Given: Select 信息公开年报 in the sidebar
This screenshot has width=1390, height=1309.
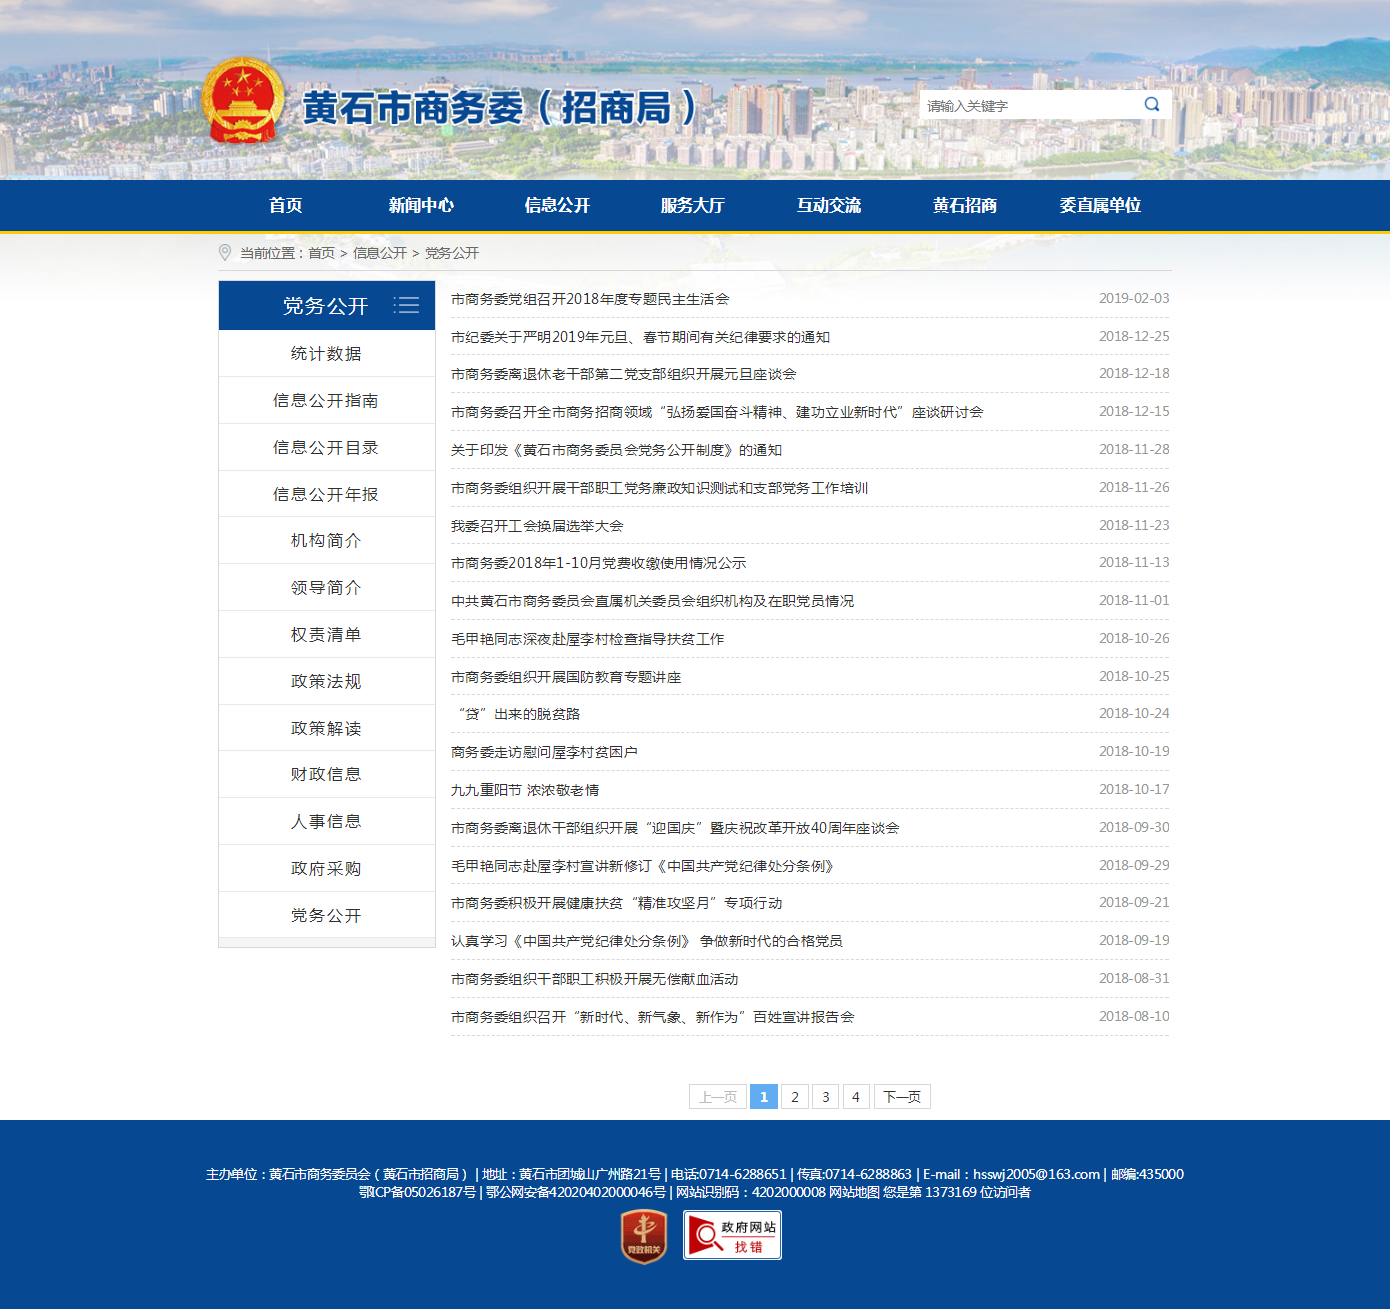Looking at the screenshot, I should pos(326,494).
